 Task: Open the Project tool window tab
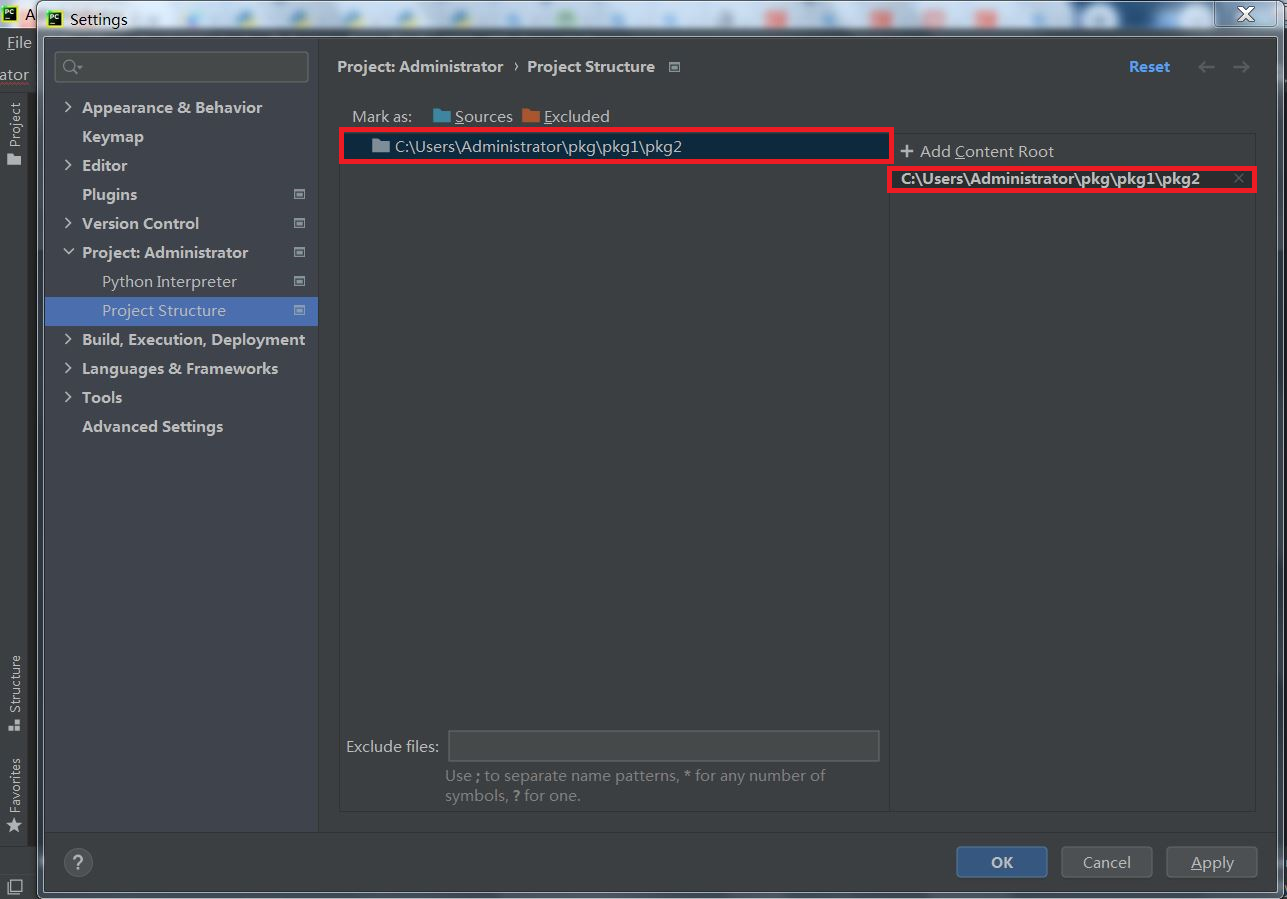tap(14, 133)
